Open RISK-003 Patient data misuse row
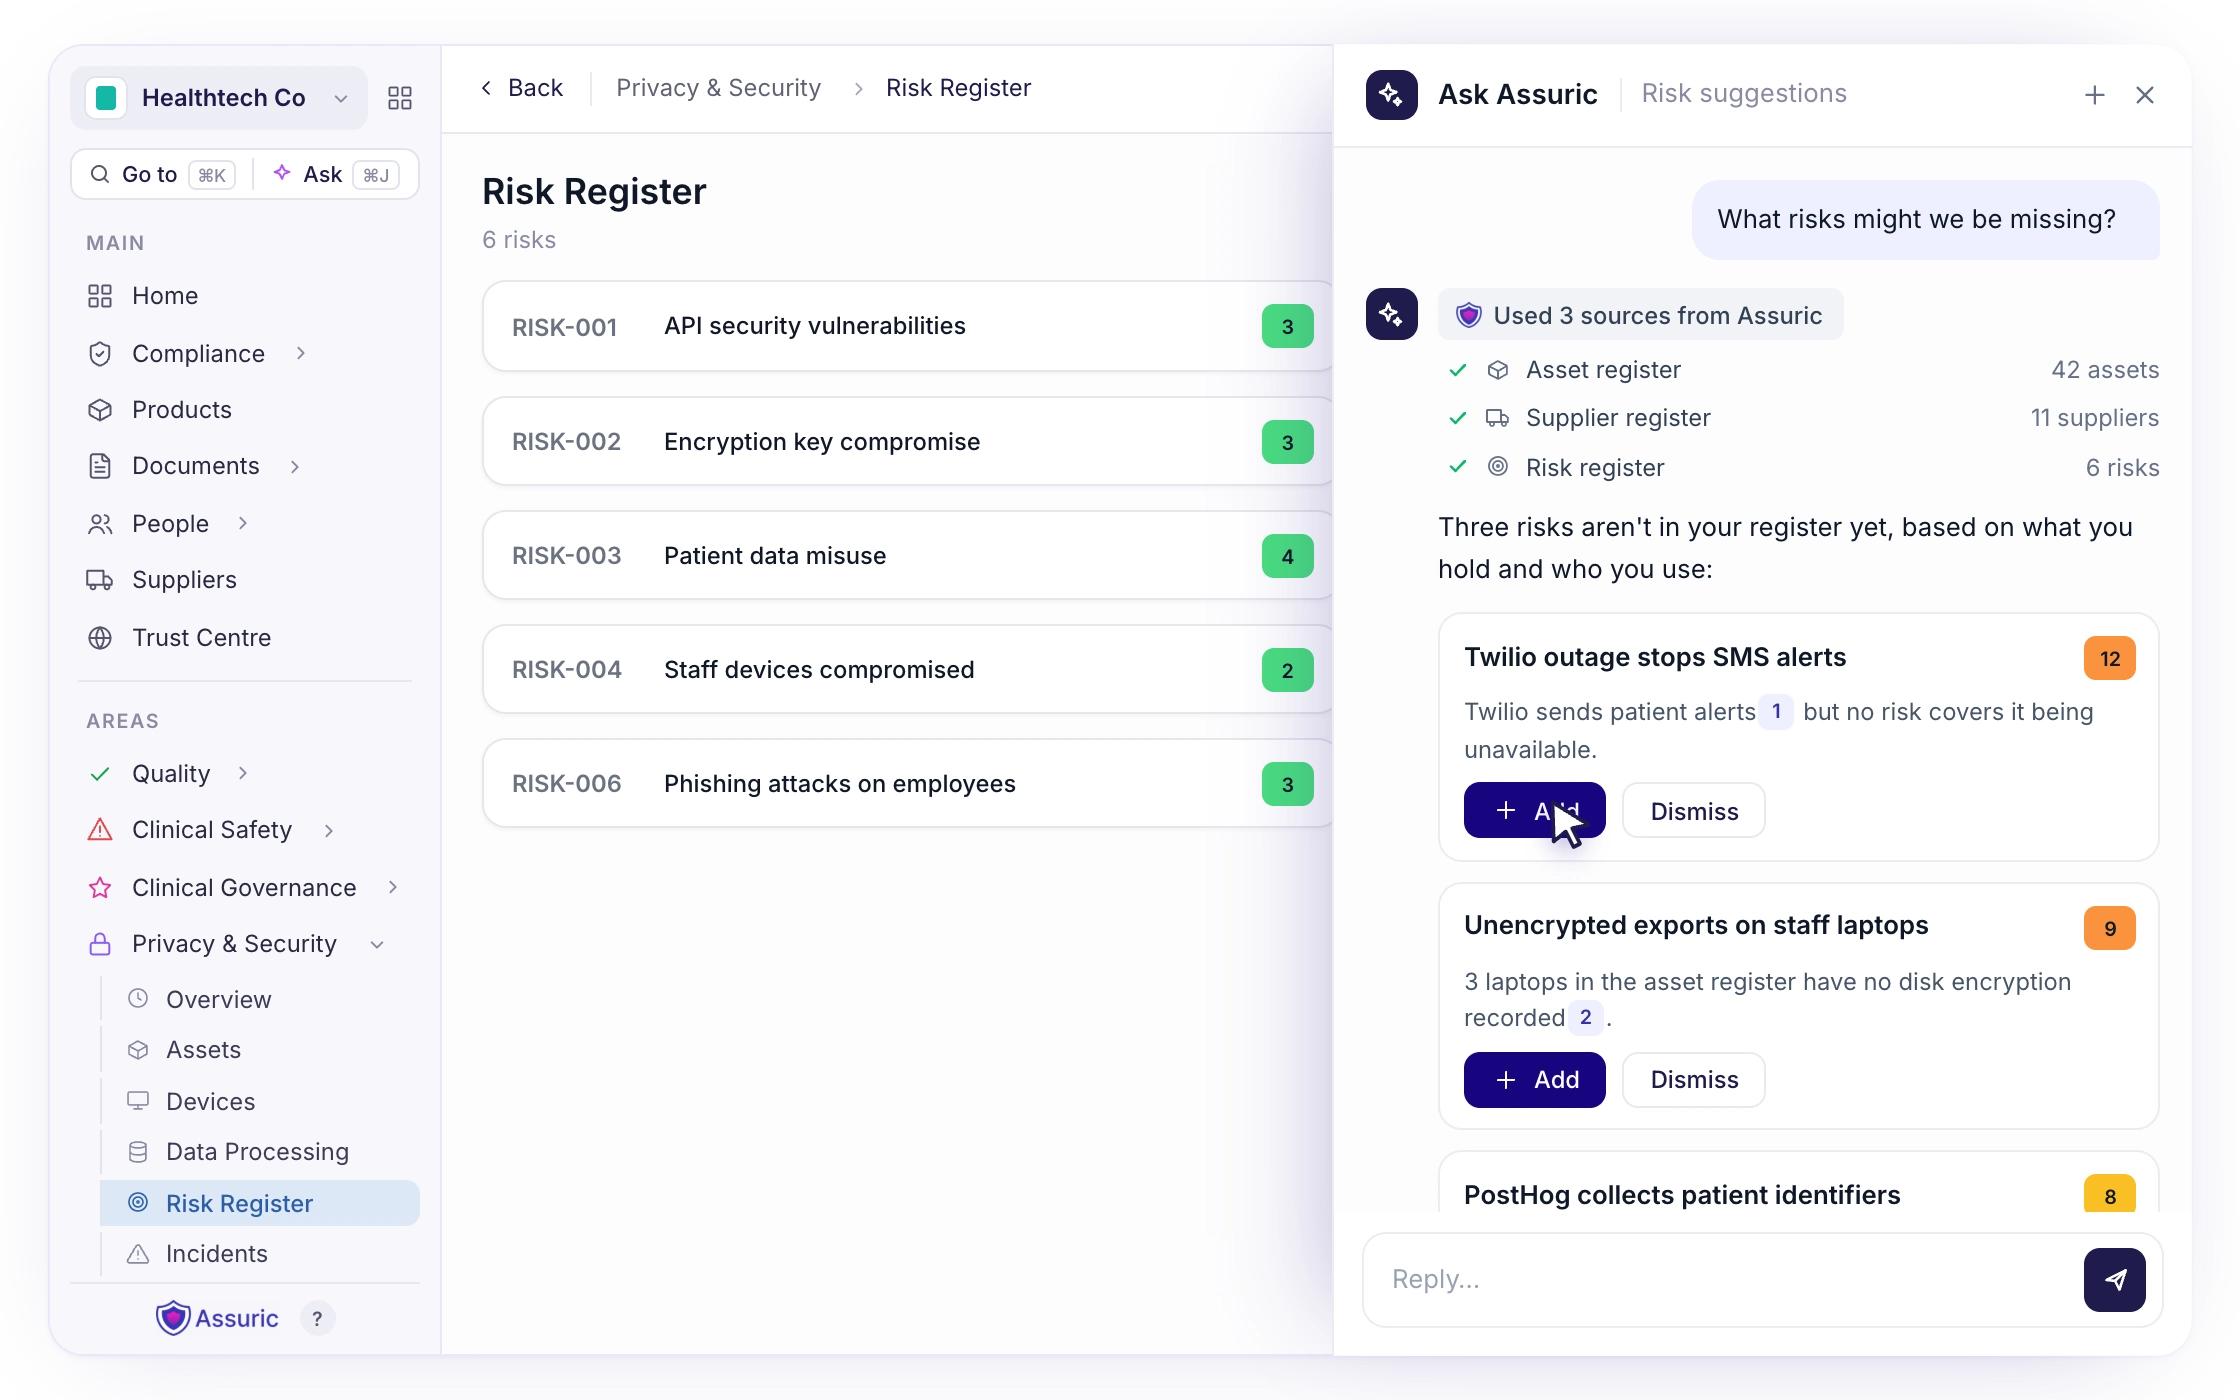 coord(908,555)
